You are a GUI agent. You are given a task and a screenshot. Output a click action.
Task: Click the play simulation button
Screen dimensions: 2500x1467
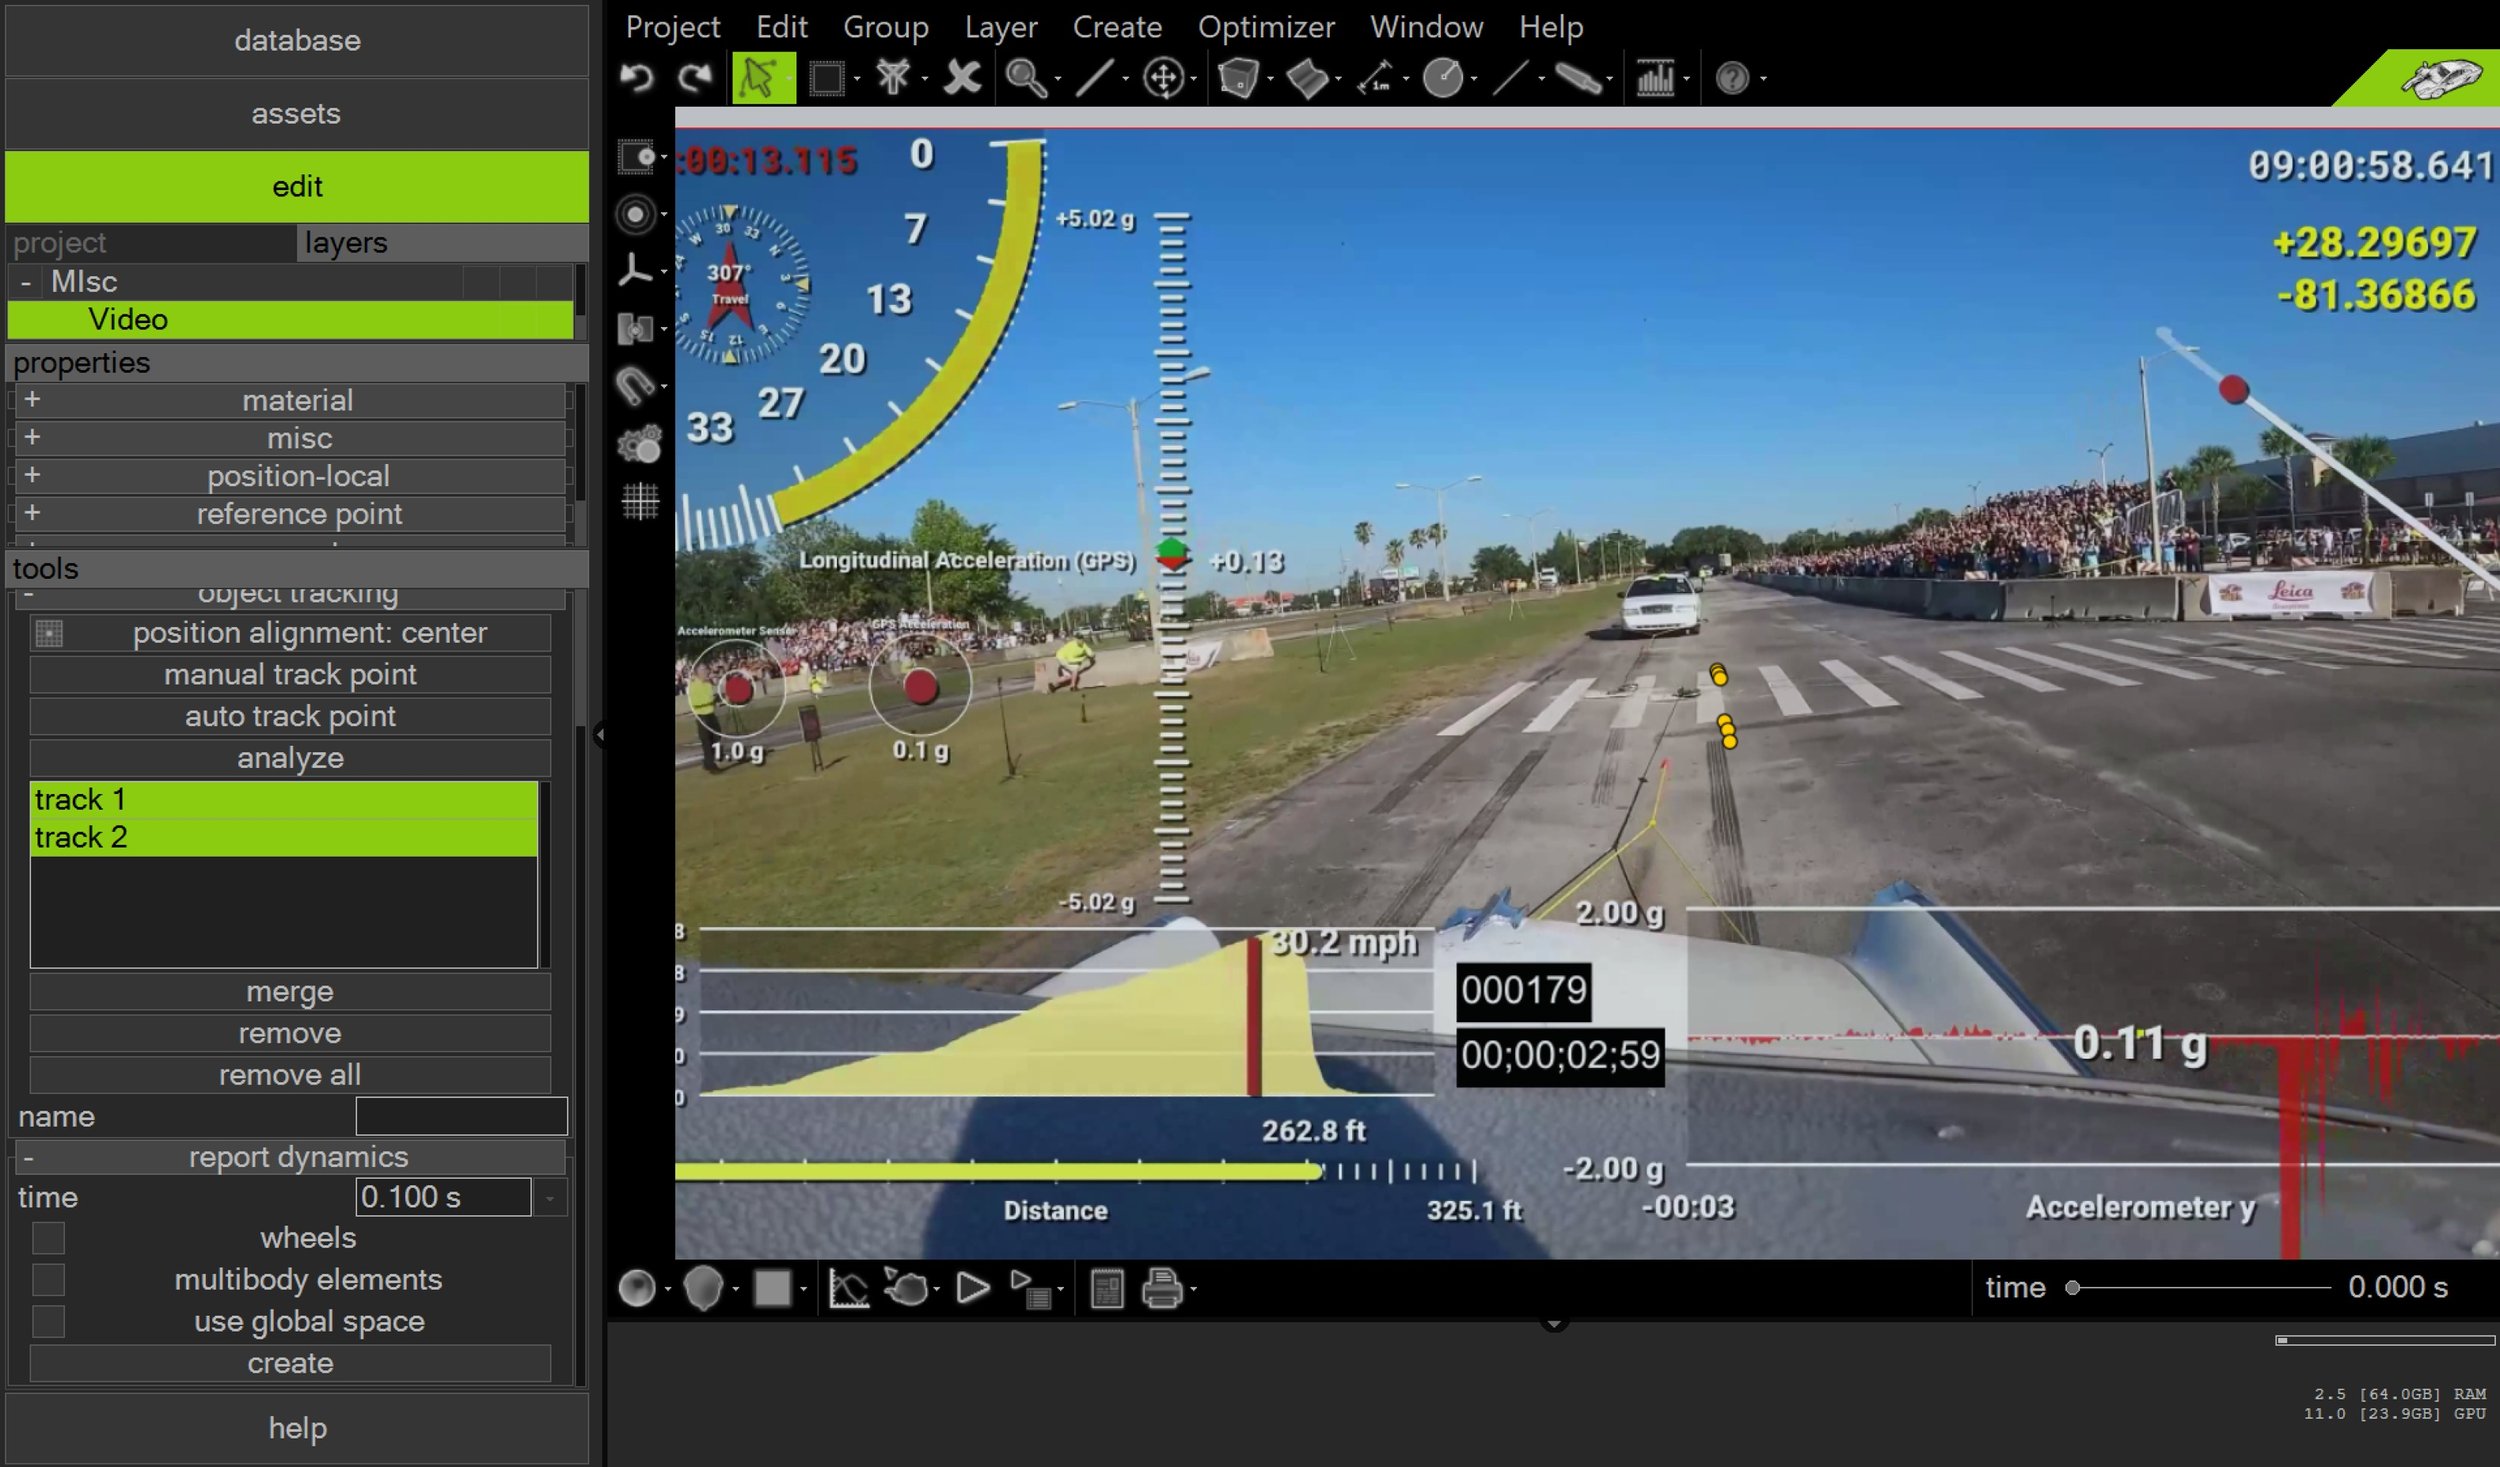(x=972, y=1288)
